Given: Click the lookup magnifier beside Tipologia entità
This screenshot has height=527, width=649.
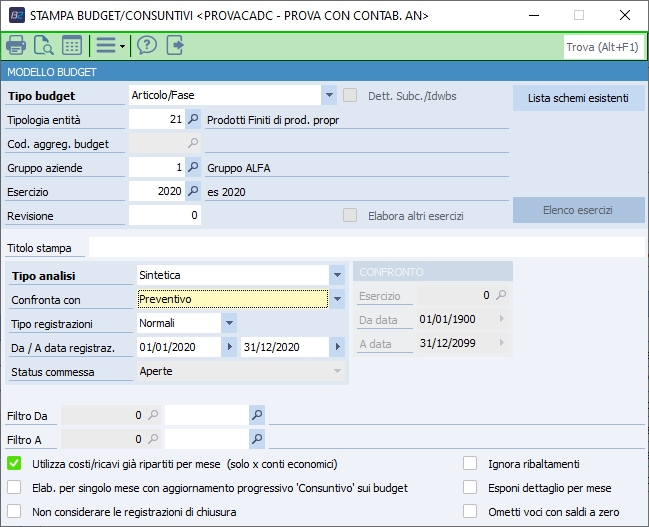Looking at the screenshot, I should (x=194, y=119).
